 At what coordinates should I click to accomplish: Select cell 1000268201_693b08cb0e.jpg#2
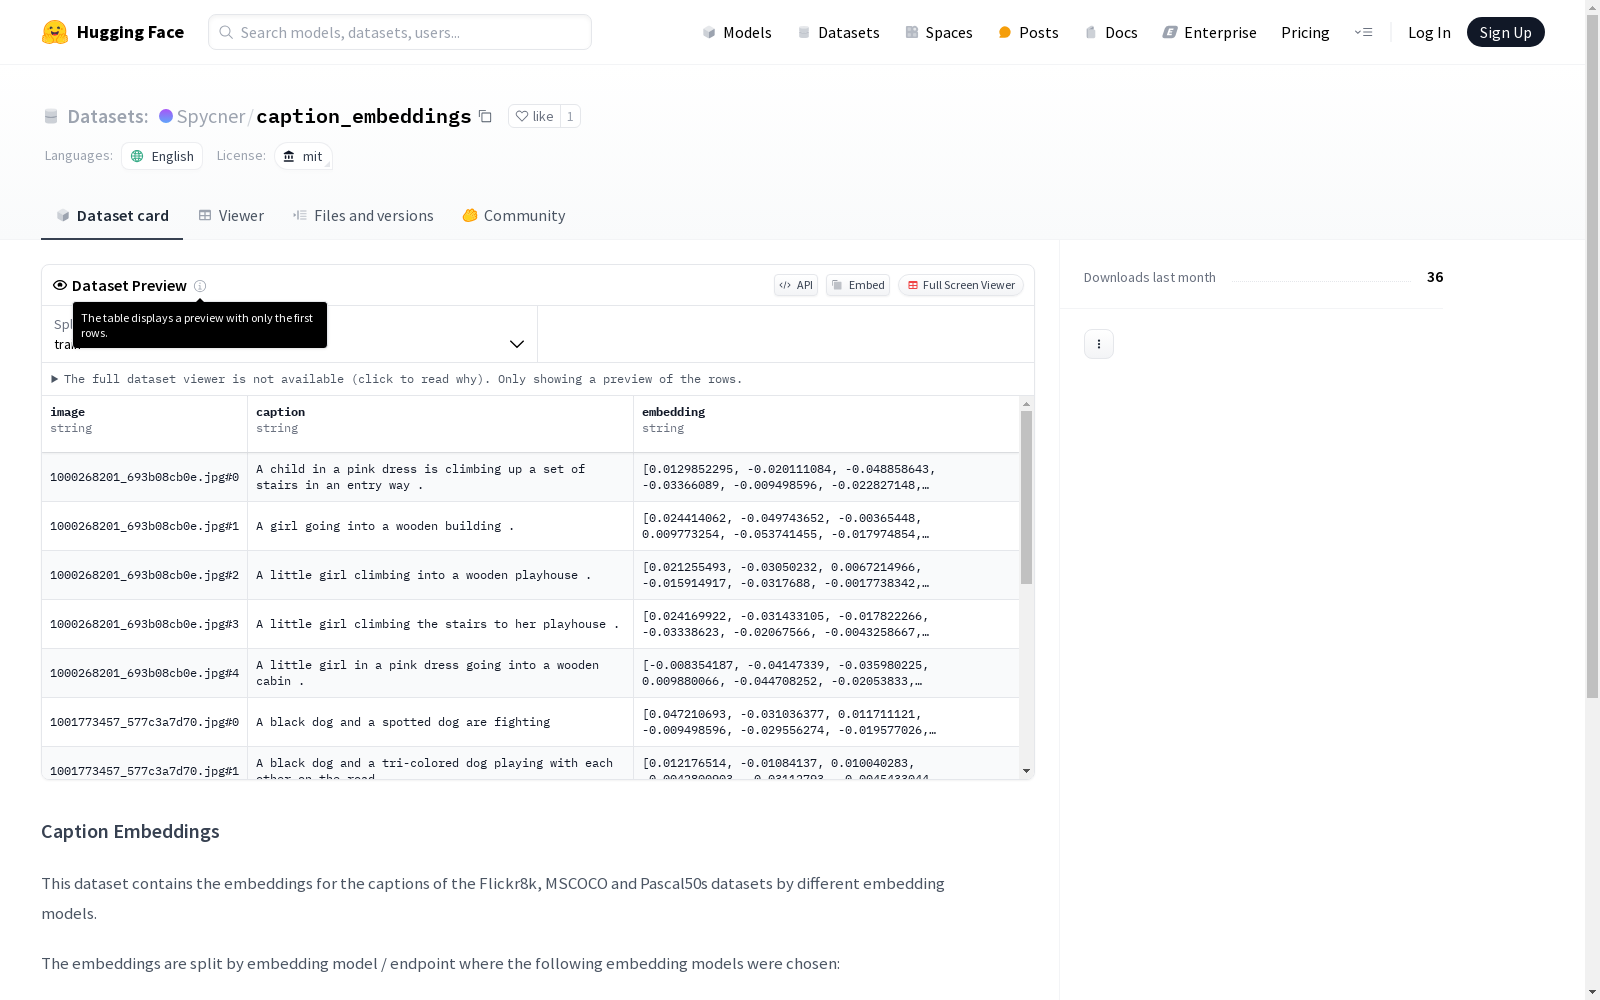coord(145,575)
